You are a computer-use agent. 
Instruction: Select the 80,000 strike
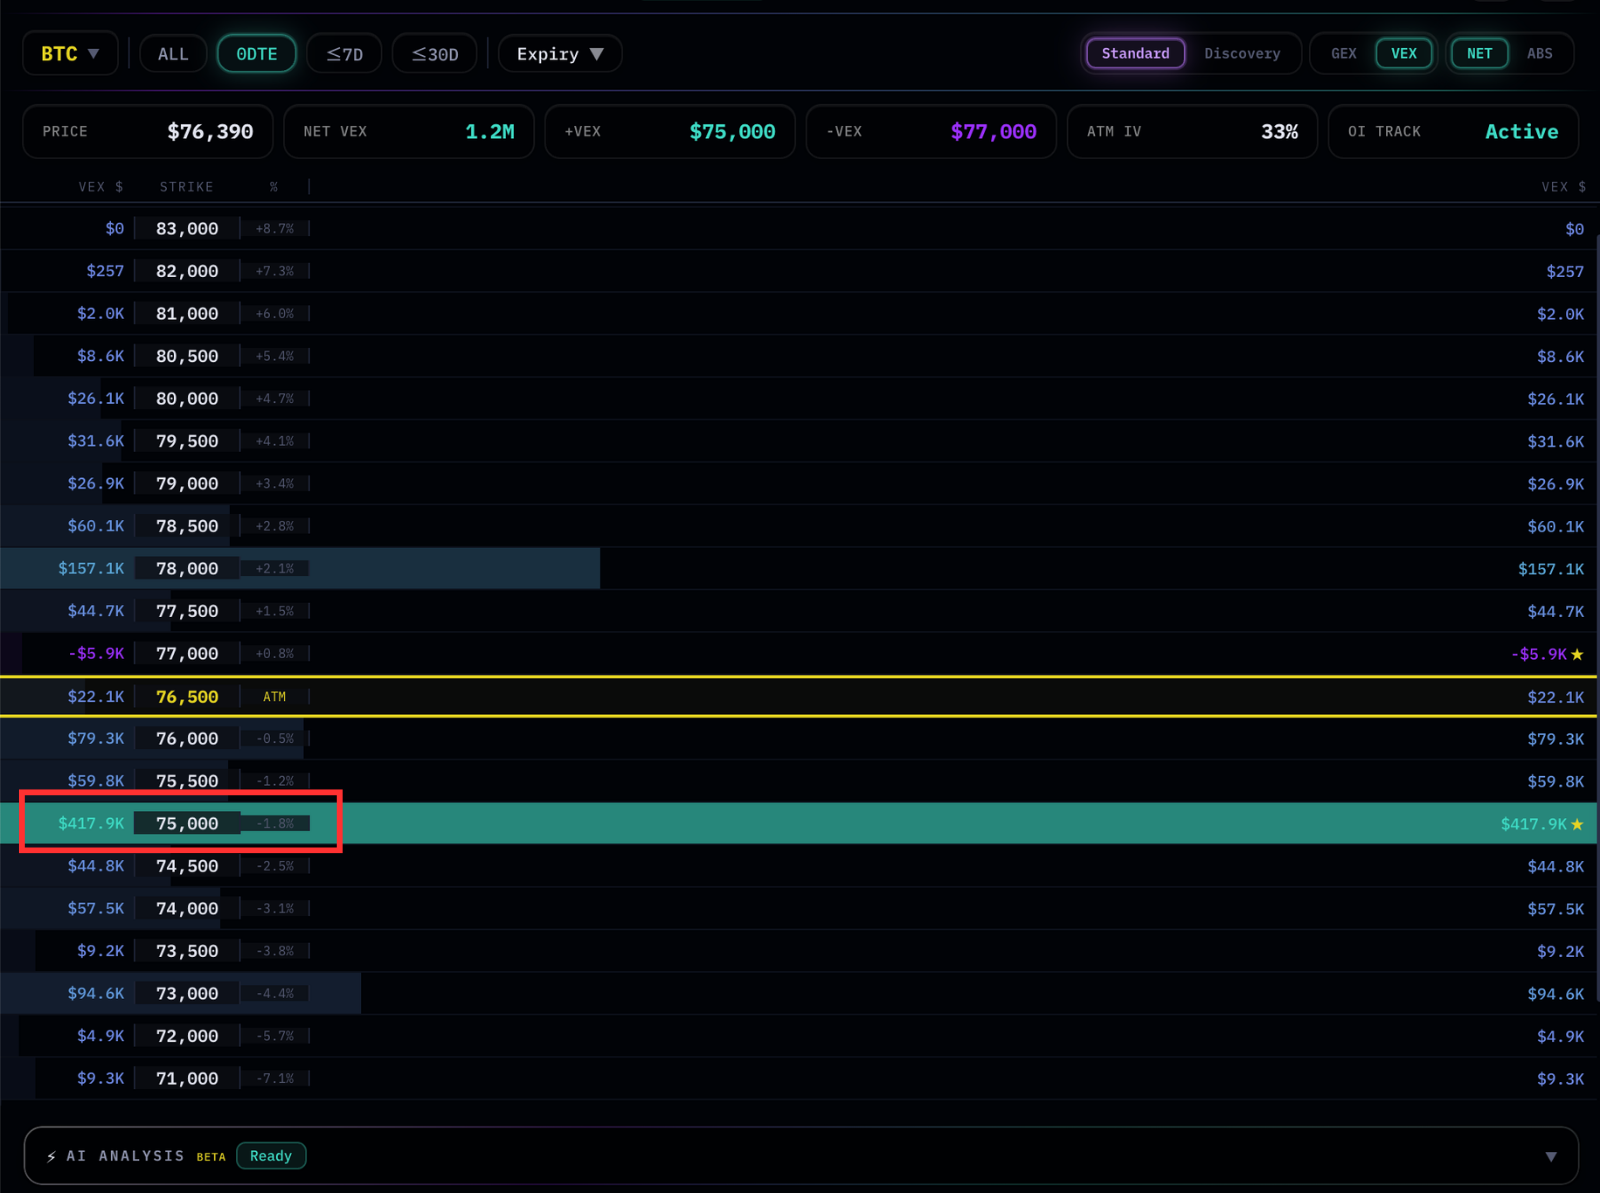(x=187, y=399)
